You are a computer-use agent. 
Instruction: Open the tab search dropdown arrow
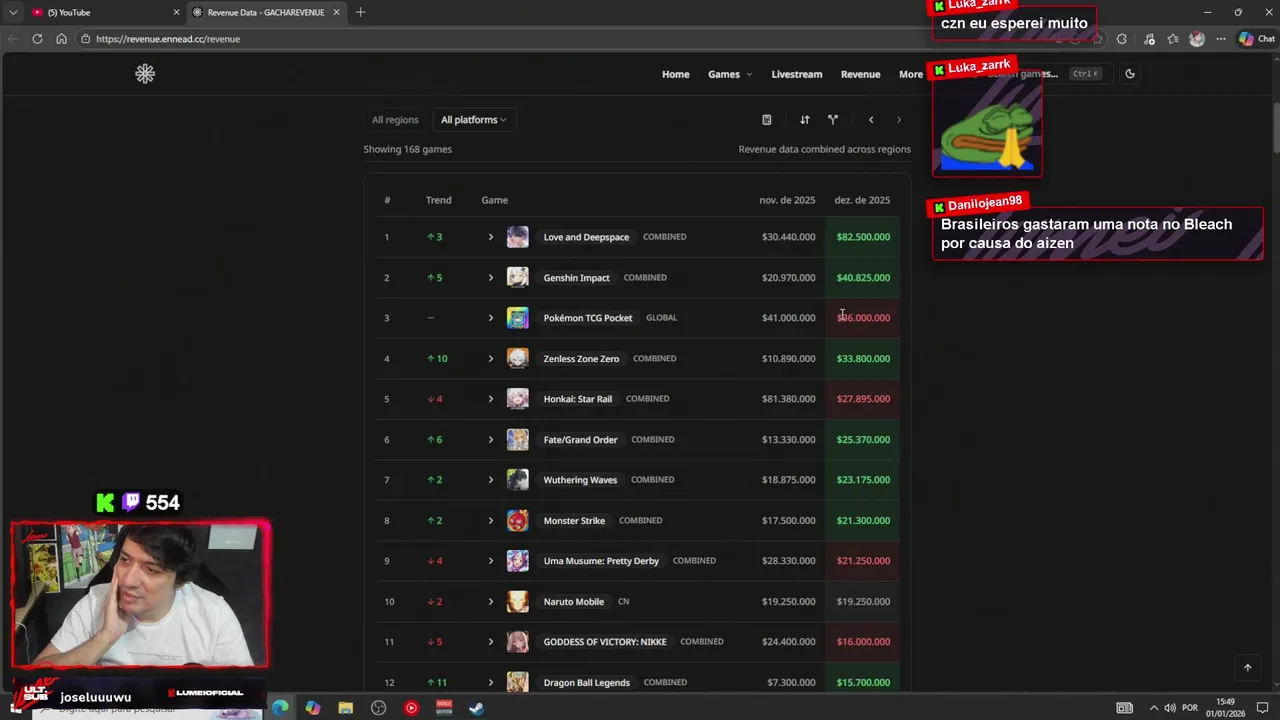[13, 12]
